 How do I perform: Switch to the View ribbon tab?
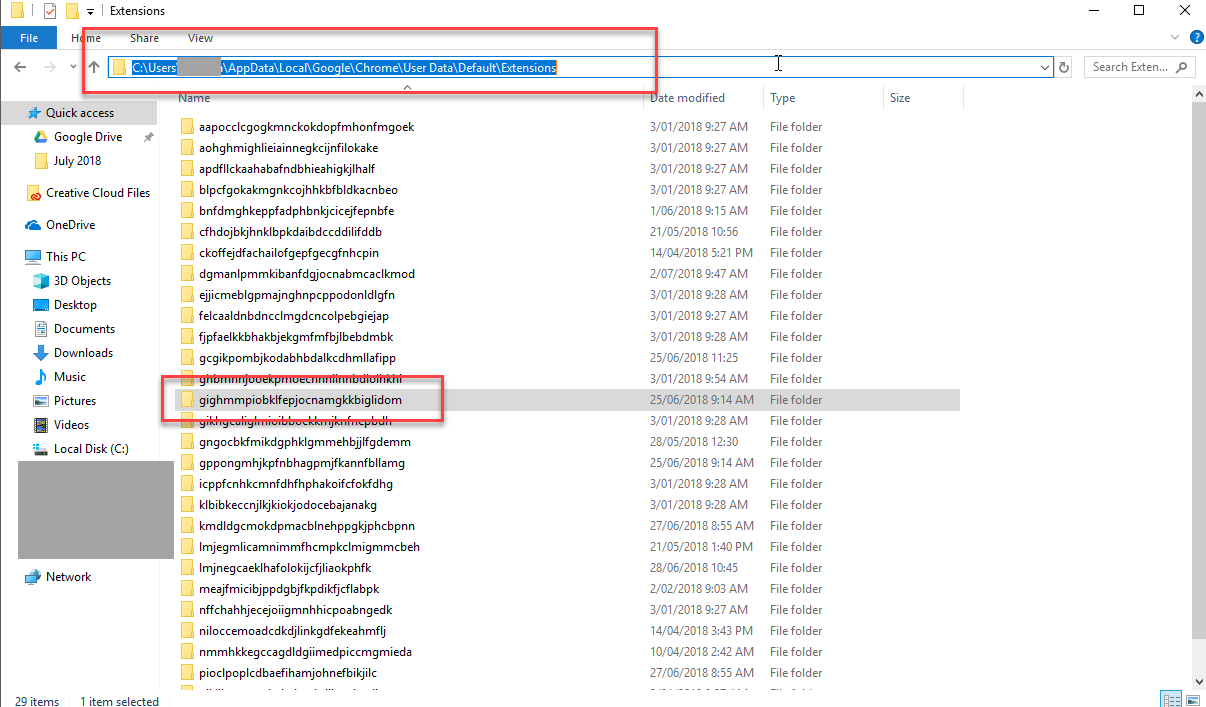[200, 38]
